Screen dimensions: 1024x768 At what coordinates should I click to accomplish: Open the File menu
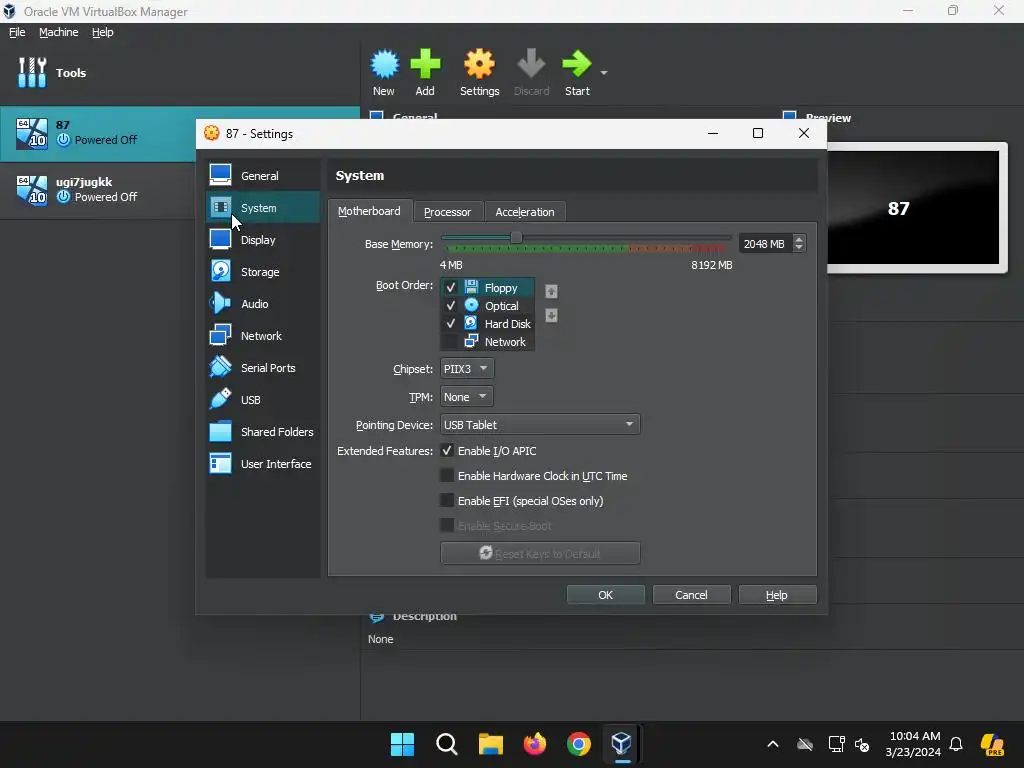(17, 32)
